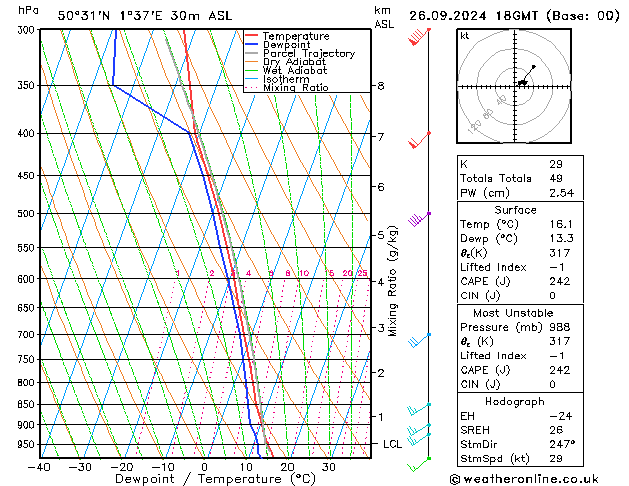Open the weatheronline.co.uk copyright link
629x486 pixels.
(524, 479)
